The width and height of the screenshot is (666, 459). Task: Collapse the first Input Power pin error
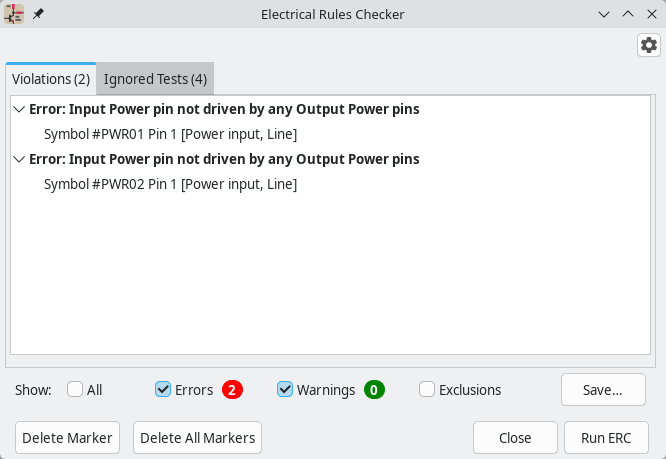click(20, 109)
